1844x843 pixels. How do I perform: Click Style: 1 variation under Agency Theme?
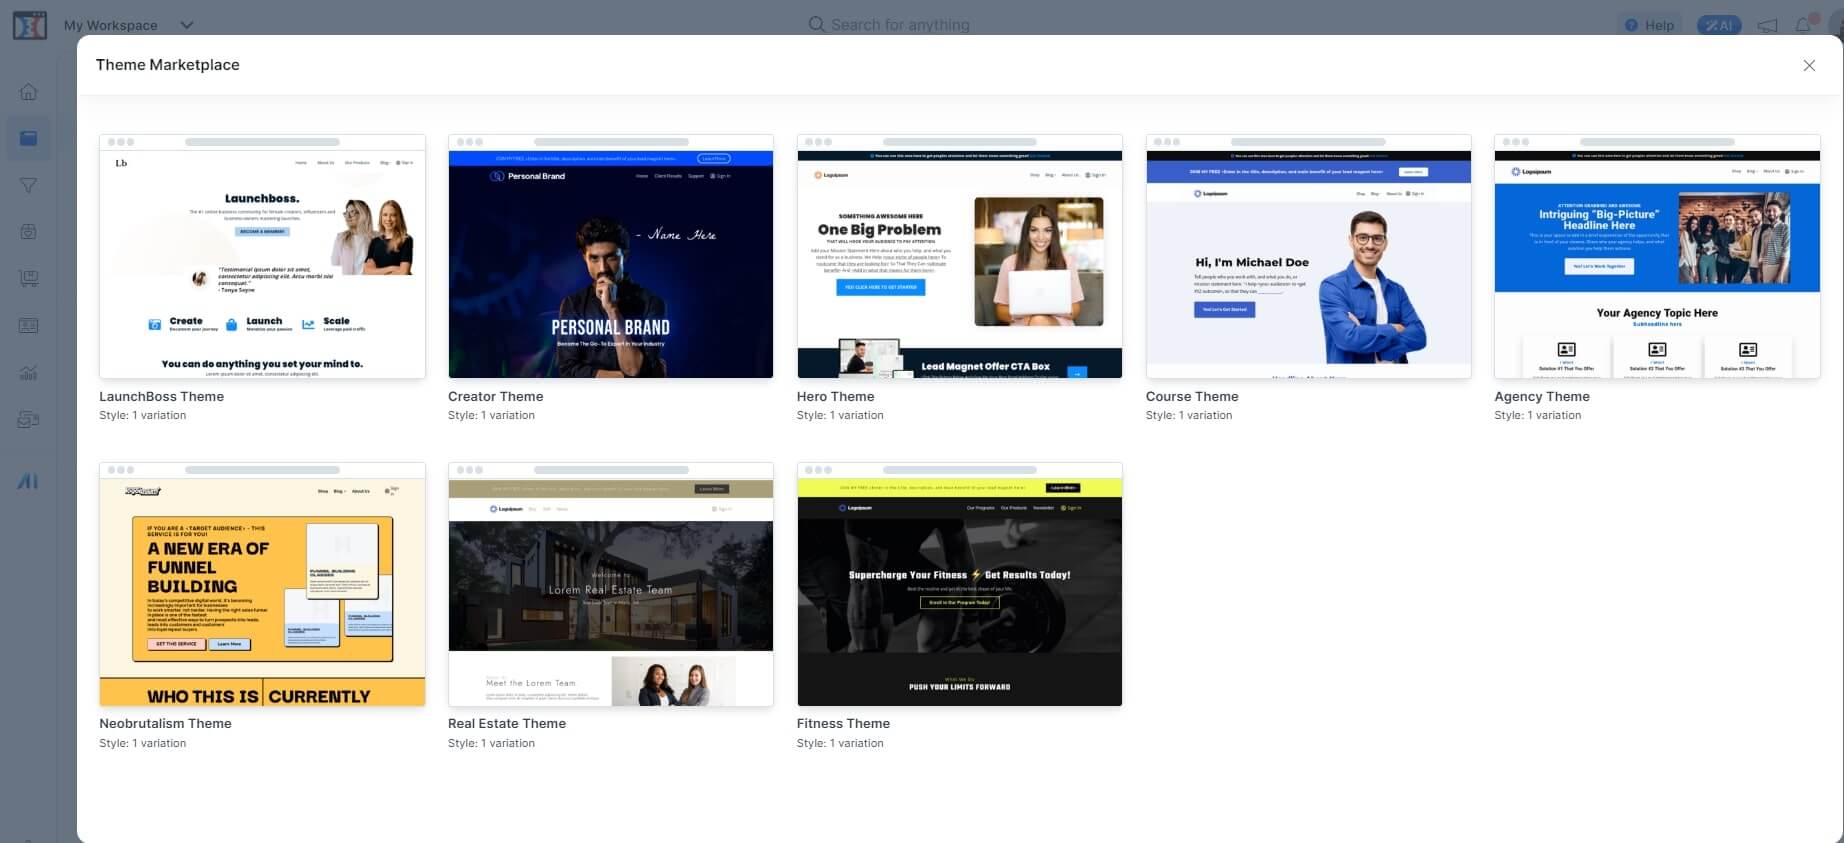1538,415
